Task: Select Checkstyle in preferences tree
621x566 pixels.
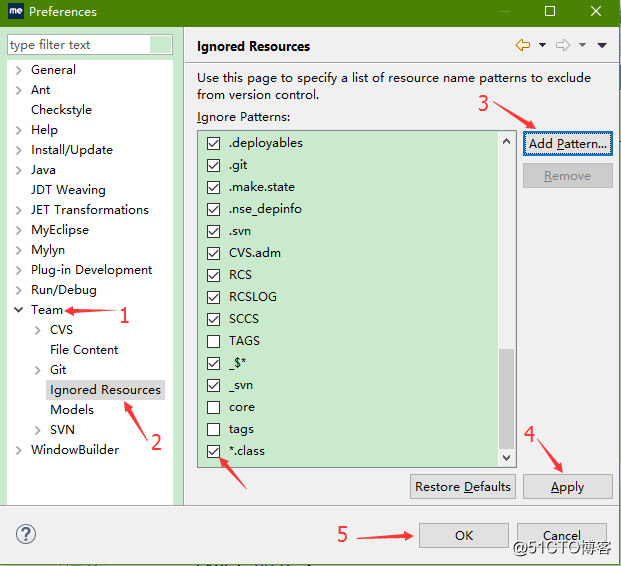Action: coord(61,110)
